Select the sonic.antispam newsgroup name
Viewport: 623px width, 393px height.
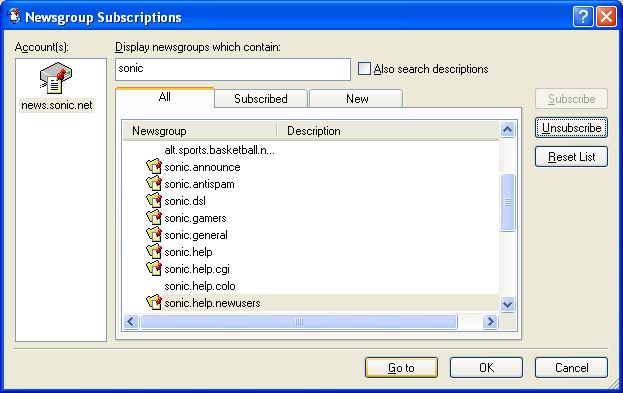point(199,184)
